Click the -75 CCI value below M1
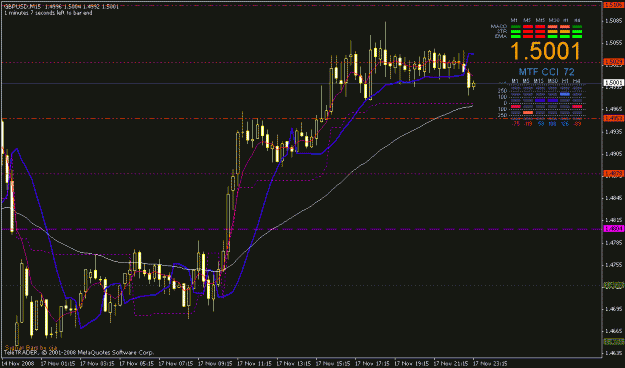 click(516, 124)
